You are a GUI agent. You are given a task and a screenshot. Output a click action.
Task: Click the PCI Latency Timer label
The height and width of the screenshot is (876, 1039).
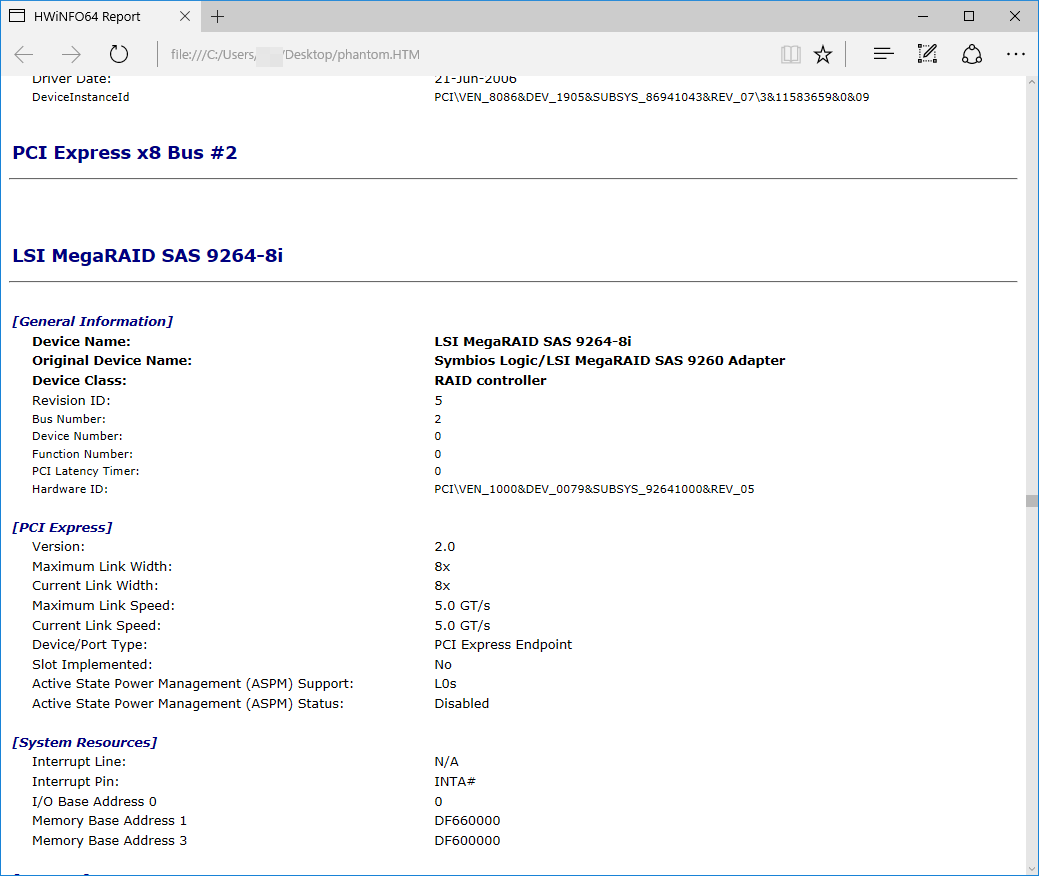[86, 471]
